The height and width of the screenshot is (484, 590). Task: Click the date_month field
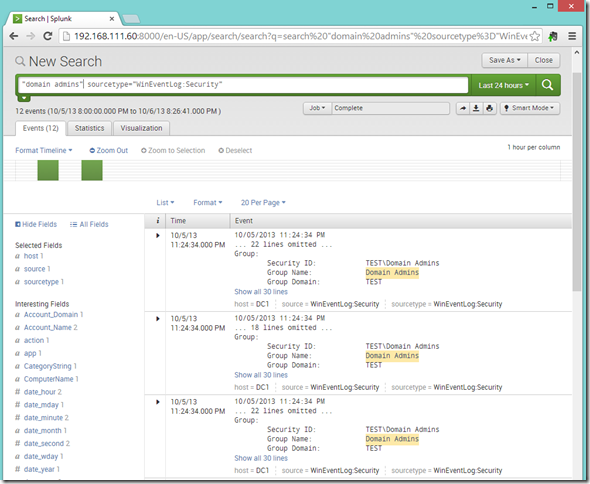43,431
